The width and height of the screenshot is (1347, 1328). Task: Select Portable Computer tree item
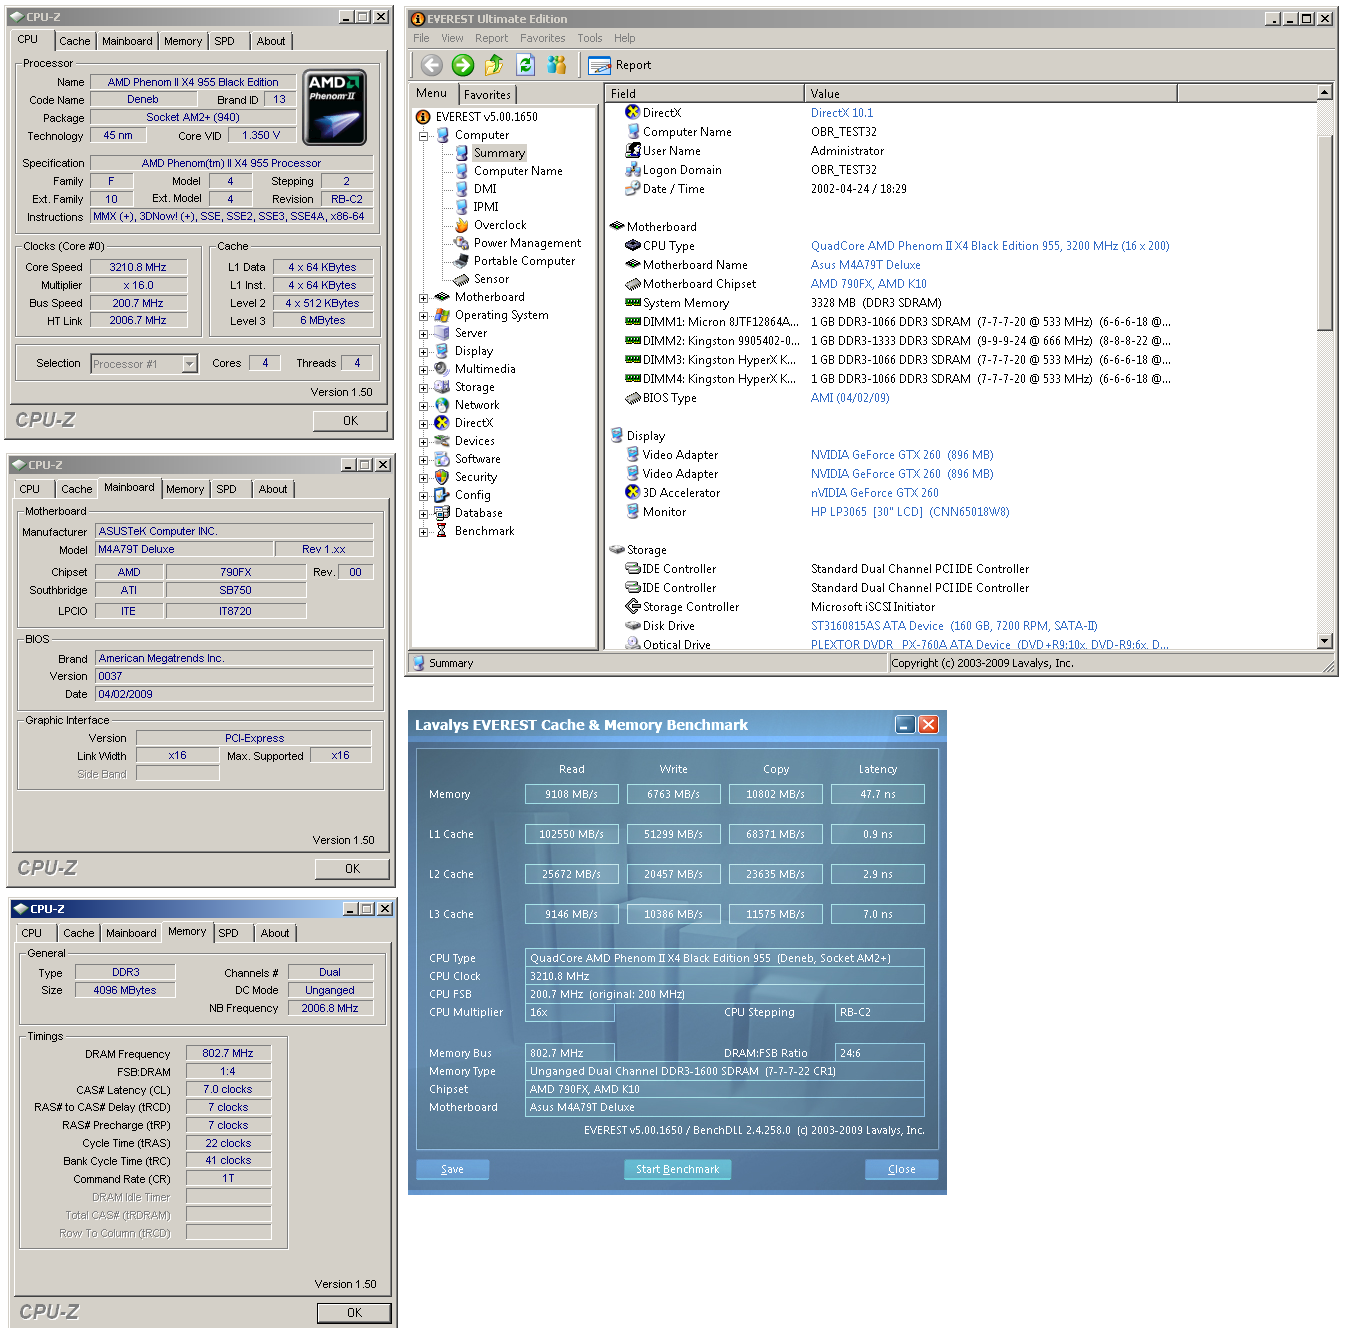pyautogui.click(x=524, y=261)
